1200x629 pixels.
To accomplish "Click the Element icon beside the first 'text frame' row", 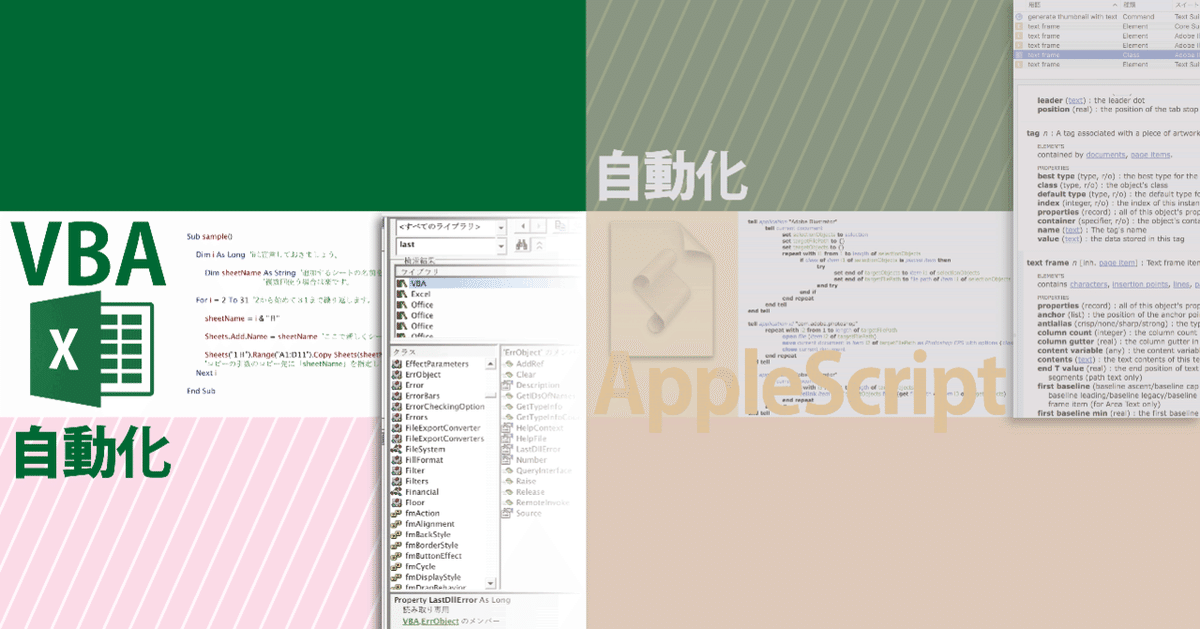I will (x=1019, y=26).
